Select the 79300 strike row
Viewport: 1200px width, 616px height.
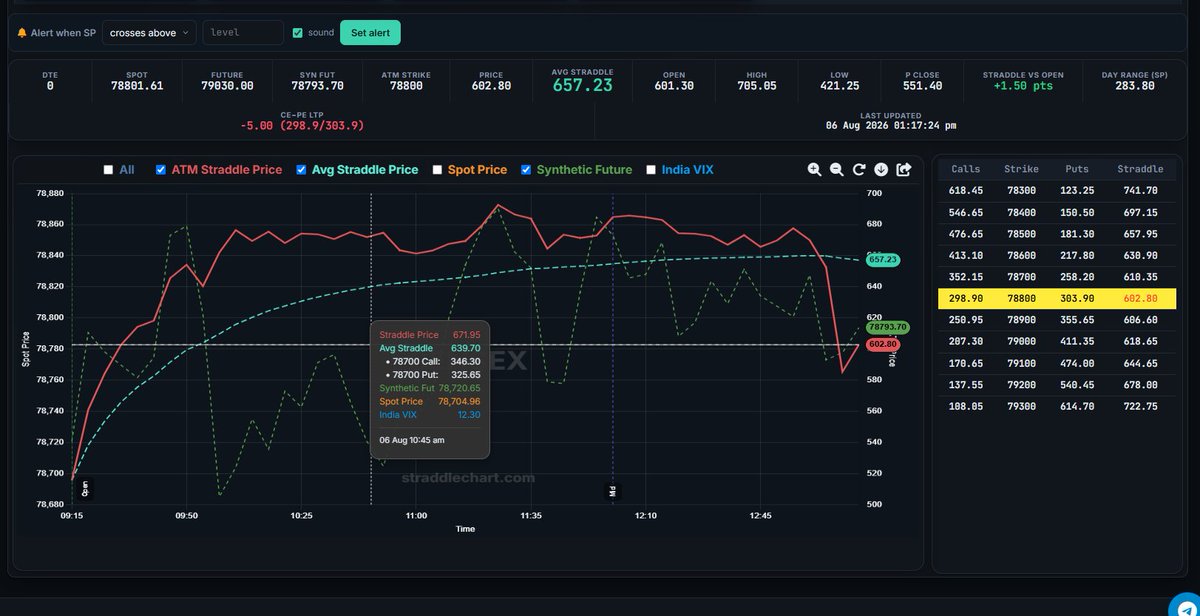(x=1058, y=406)
